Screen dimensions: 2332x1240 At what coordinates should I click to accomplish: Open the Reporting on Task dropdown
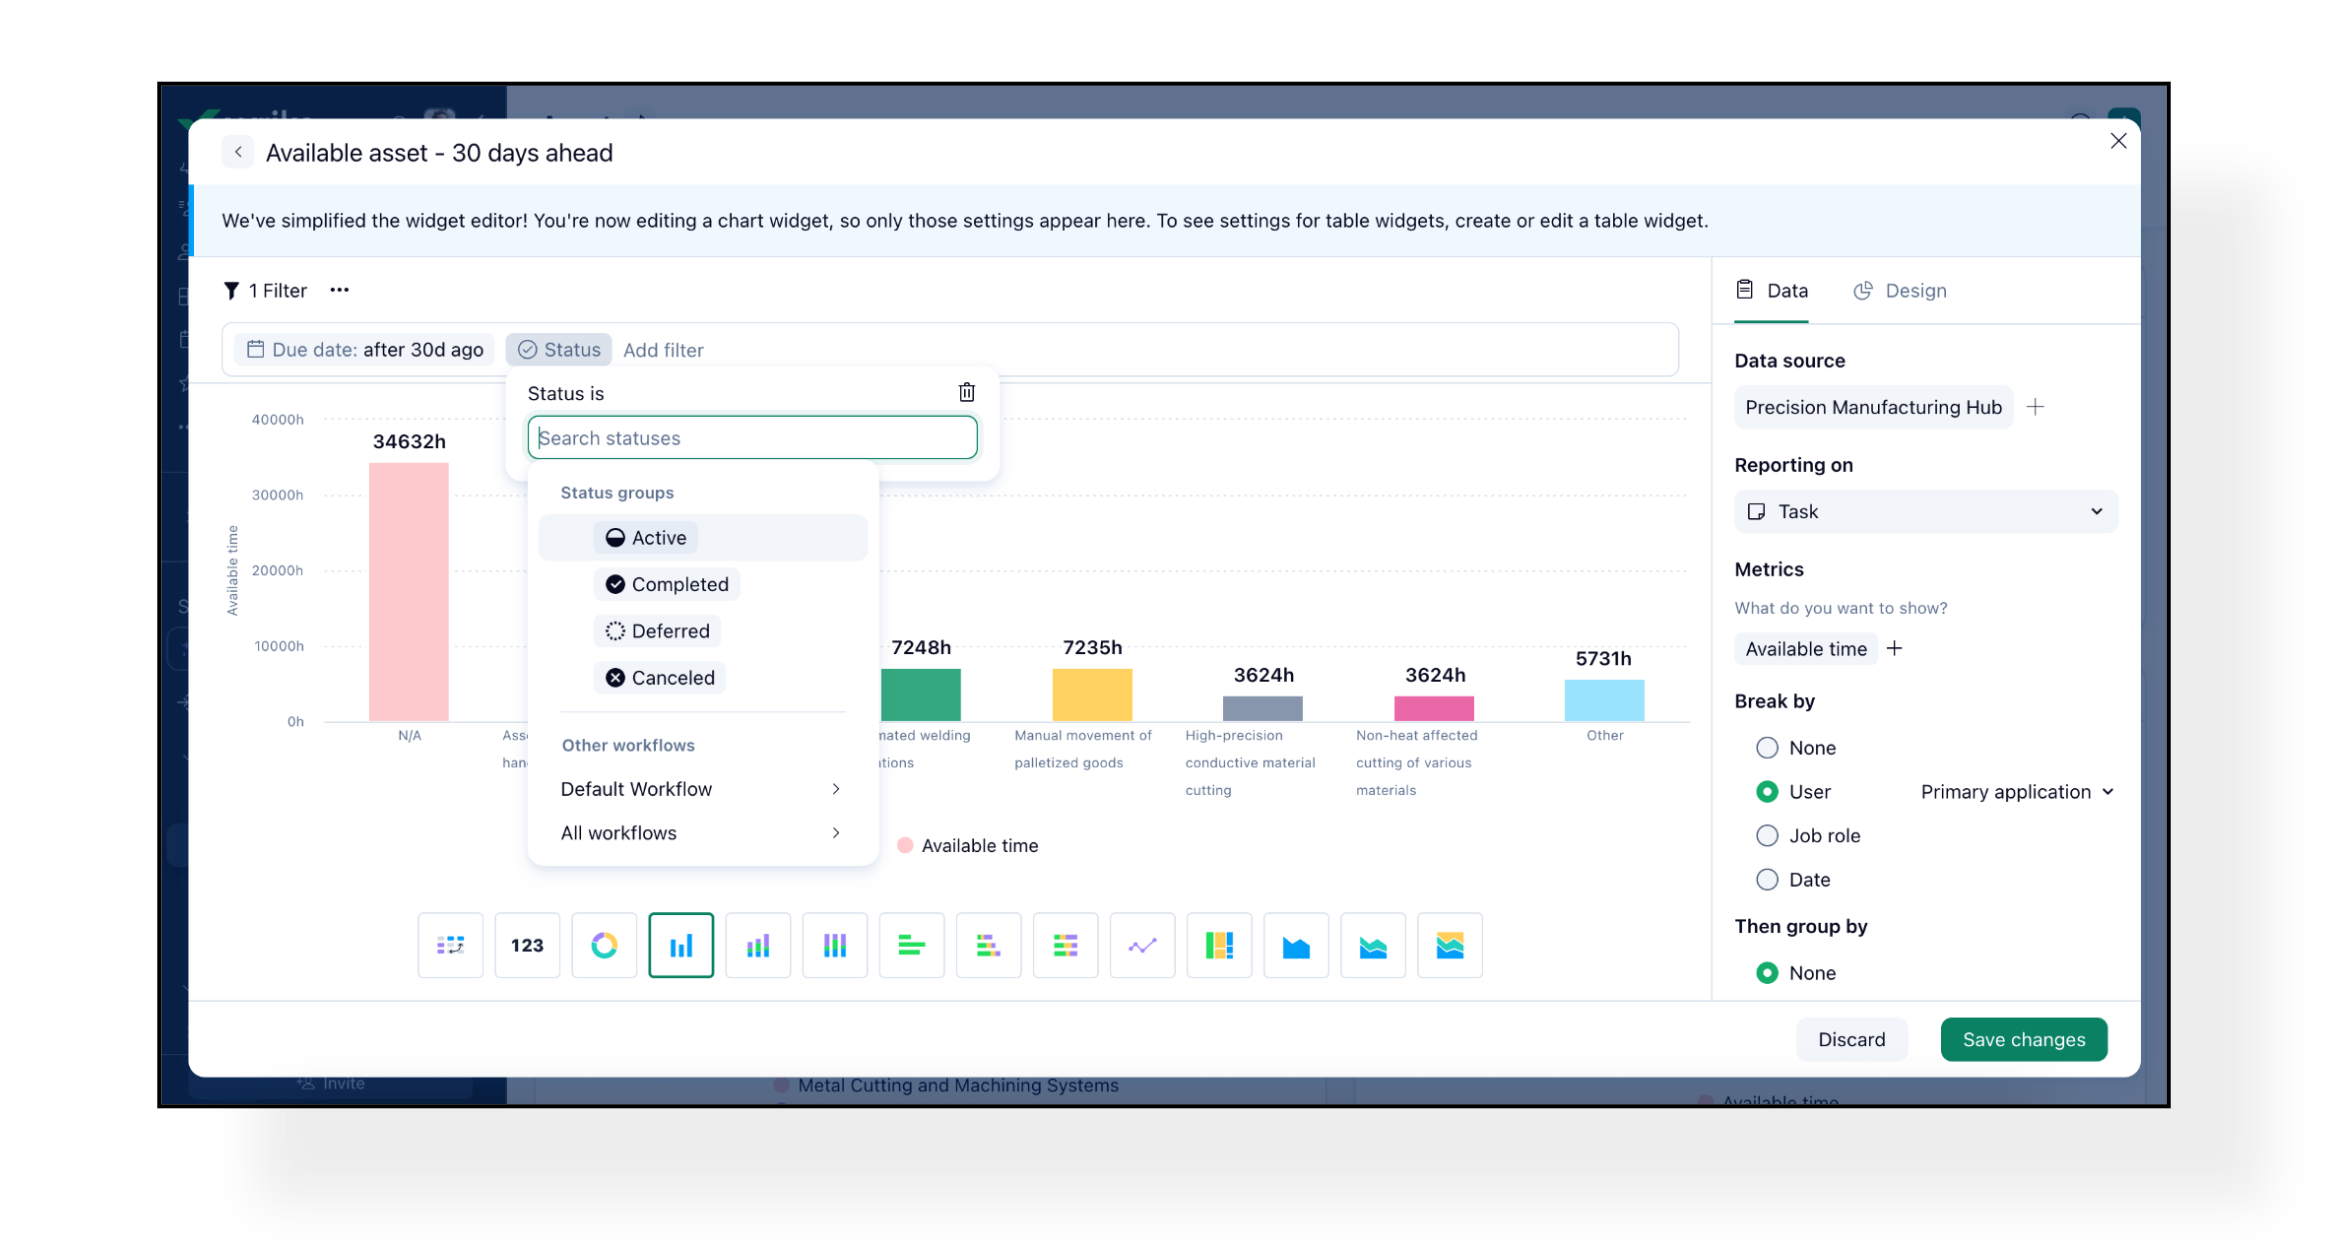(x=1925, y=511)
